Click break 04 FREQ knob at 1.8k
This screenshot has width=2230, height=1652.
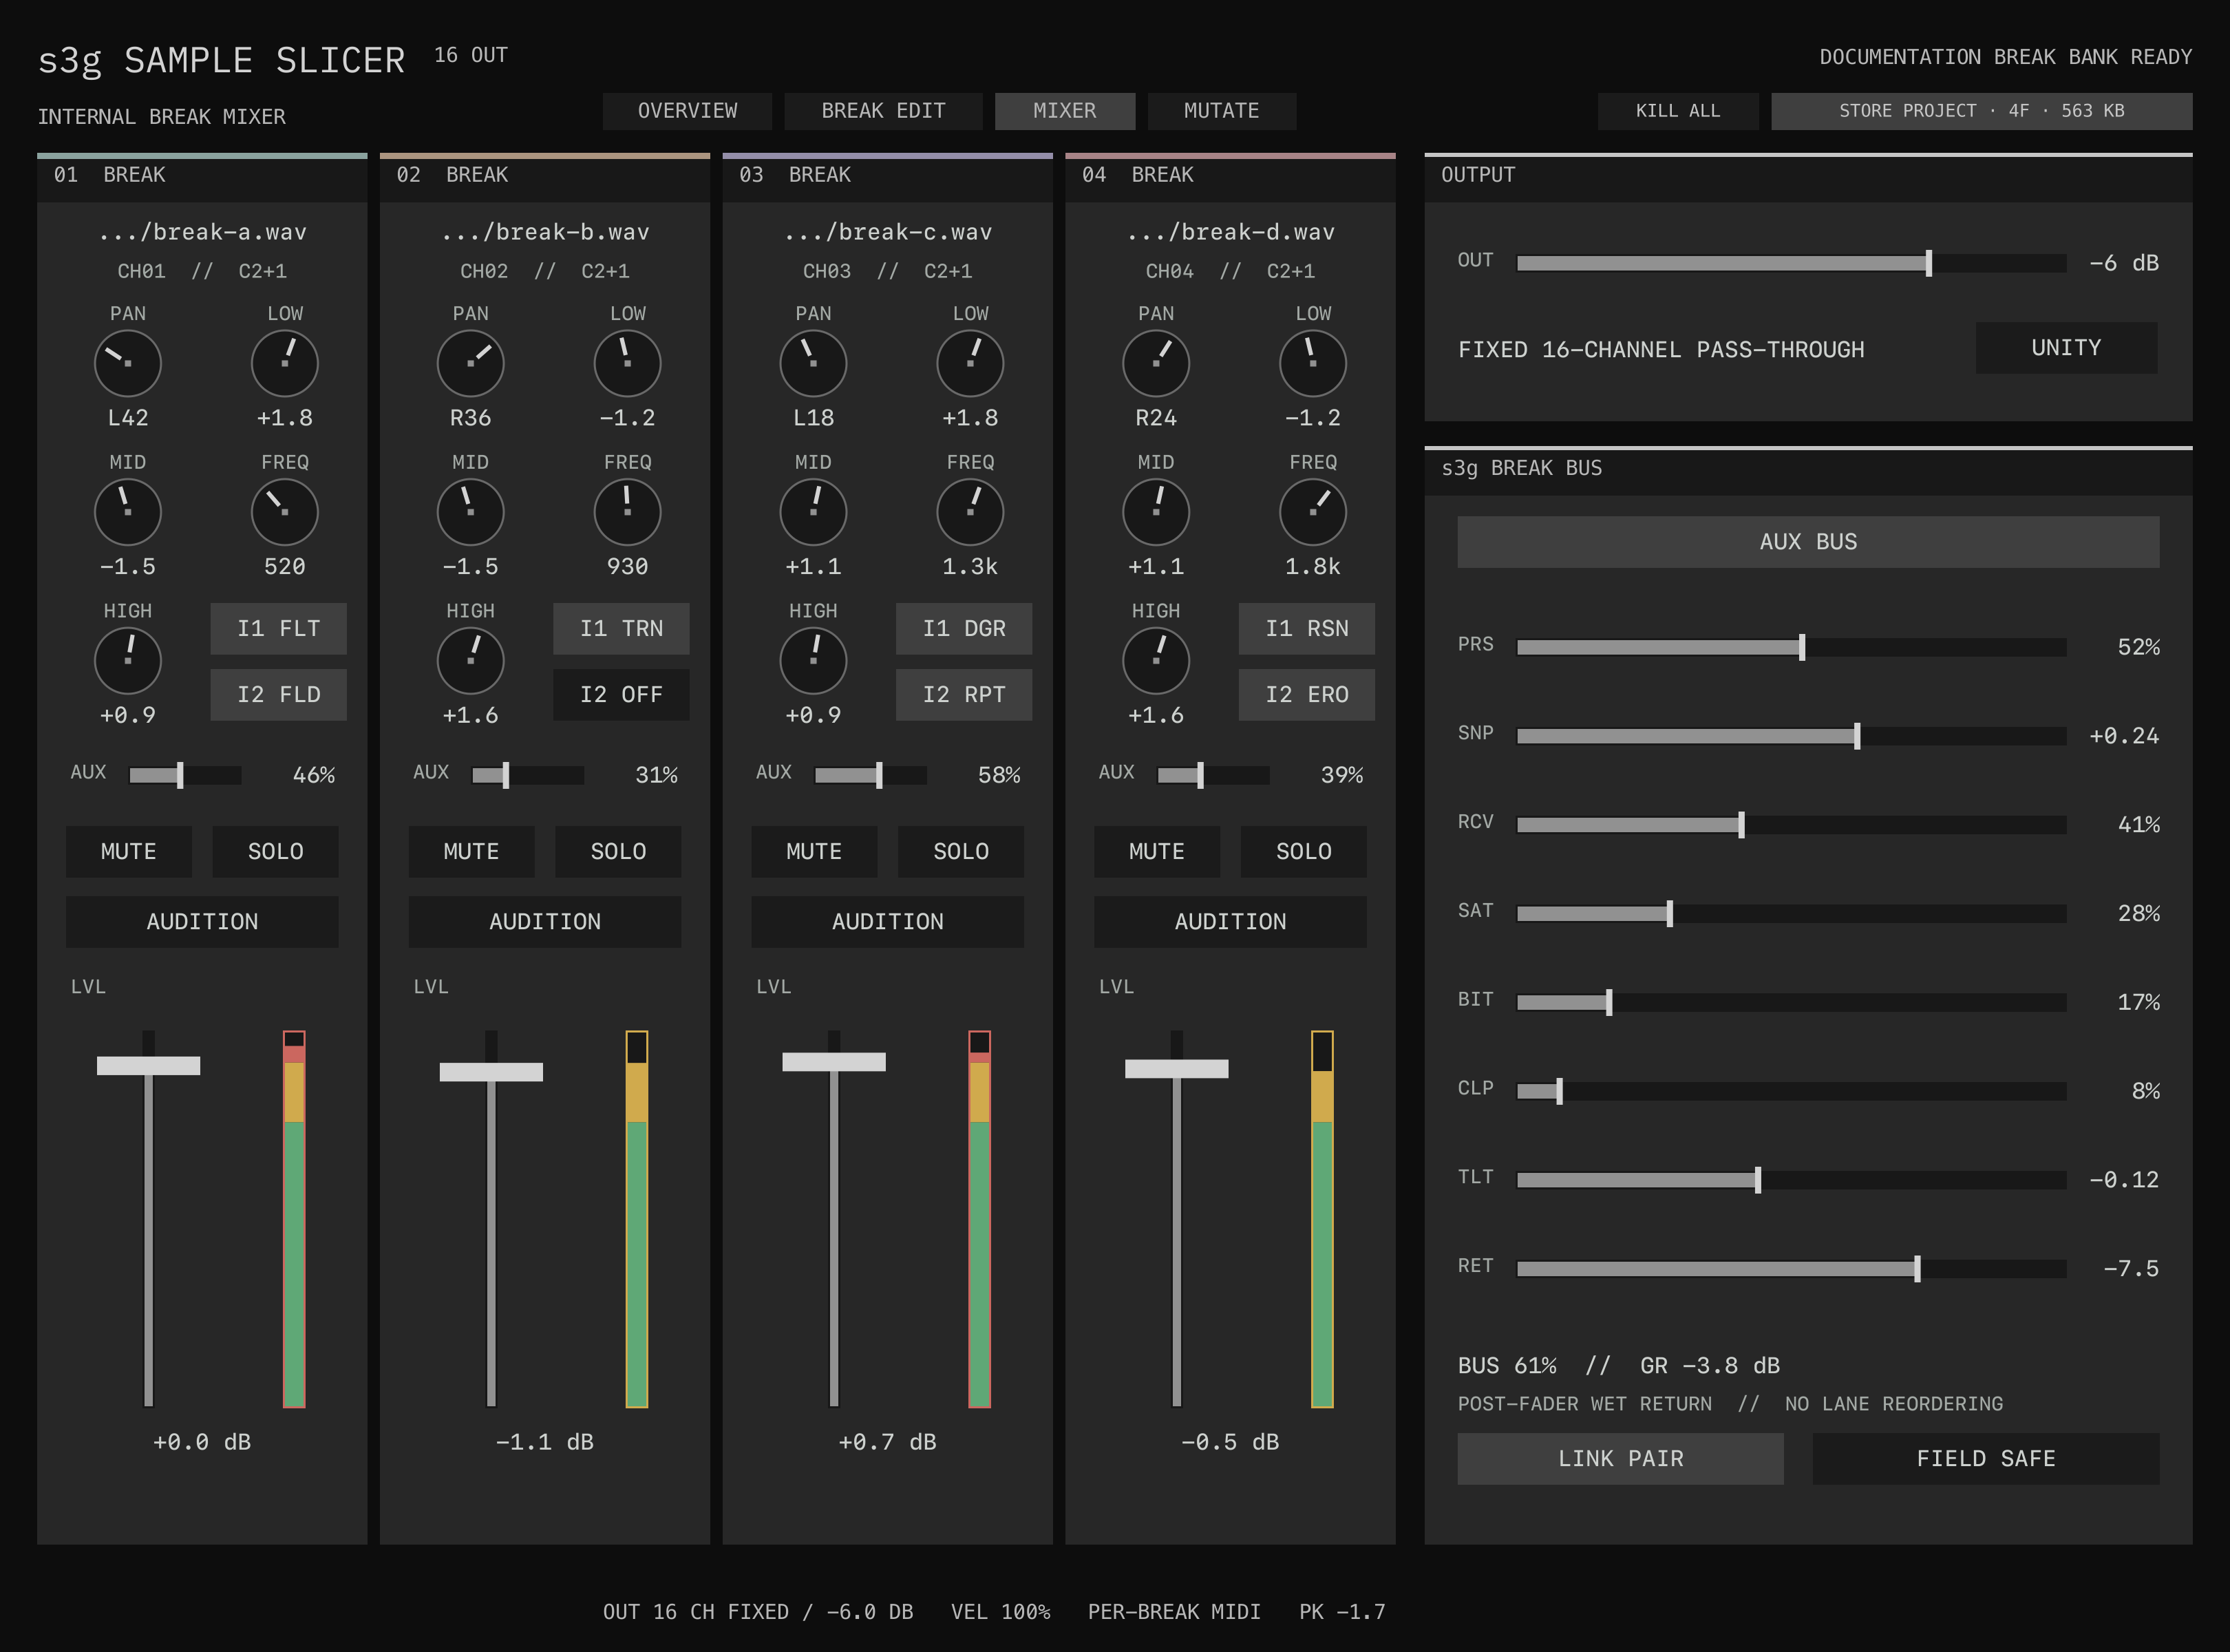pos(1313,512)
